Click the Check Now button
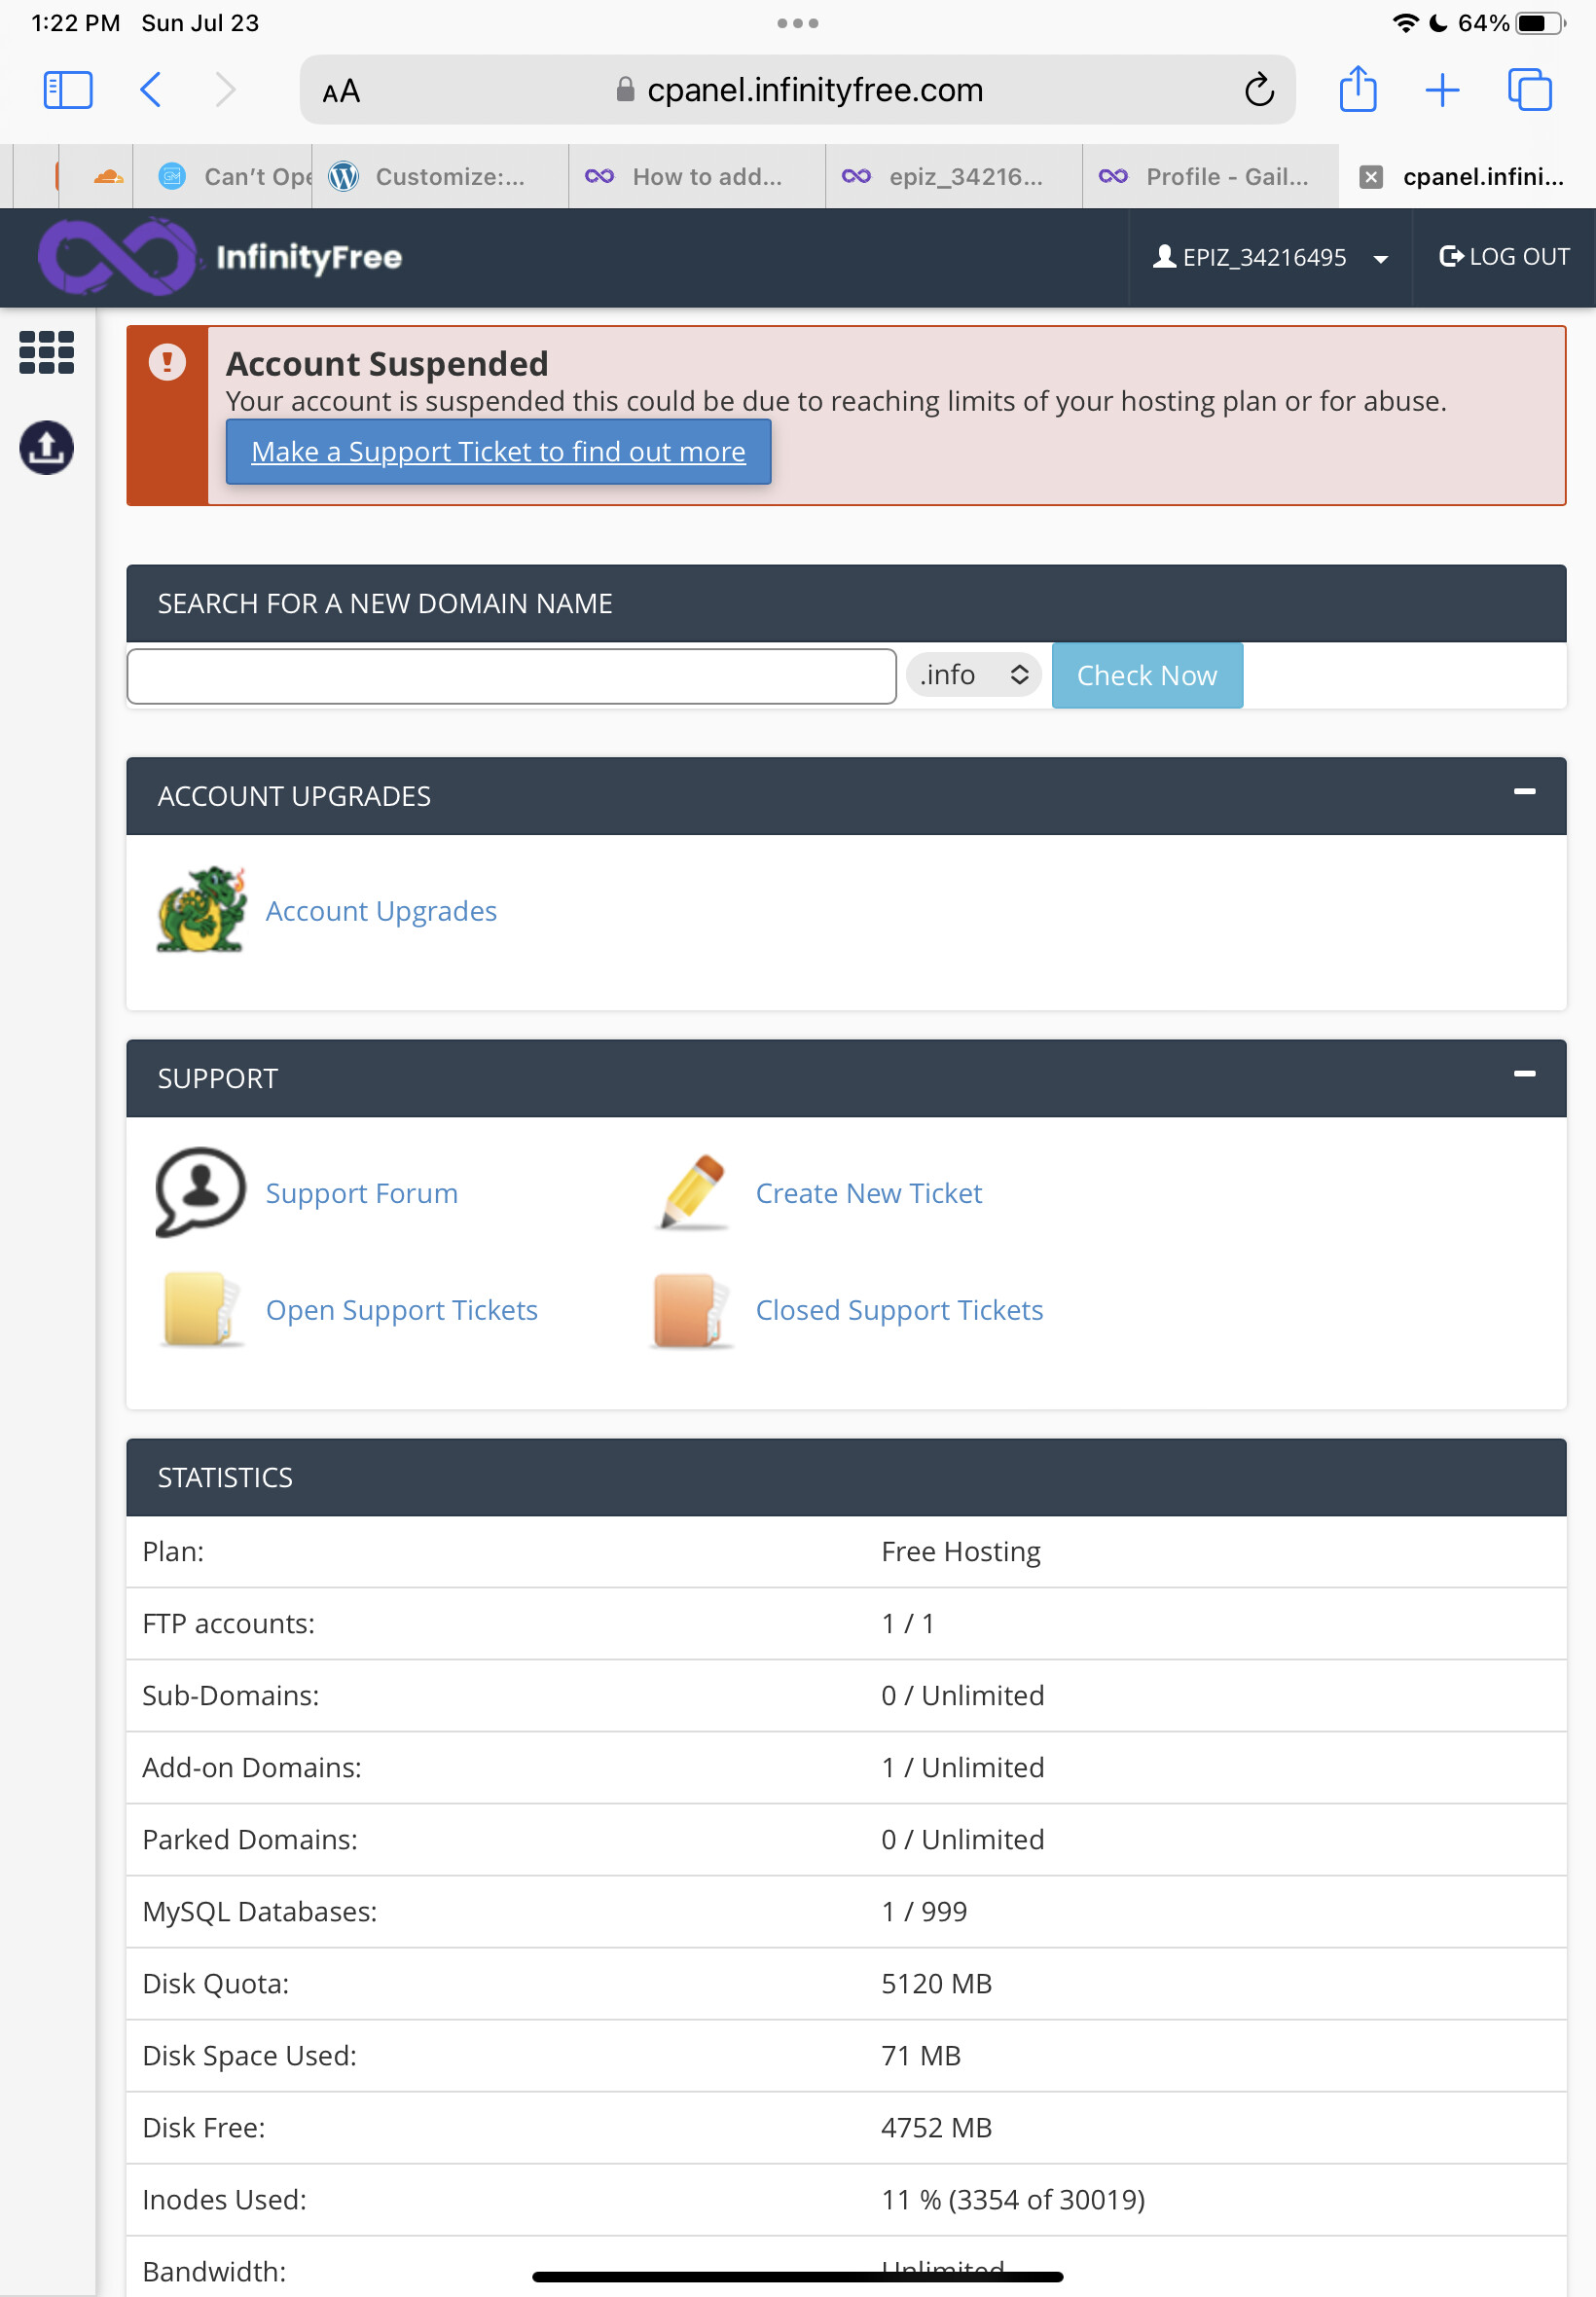1596x2297 pixels. (1146, 675)
